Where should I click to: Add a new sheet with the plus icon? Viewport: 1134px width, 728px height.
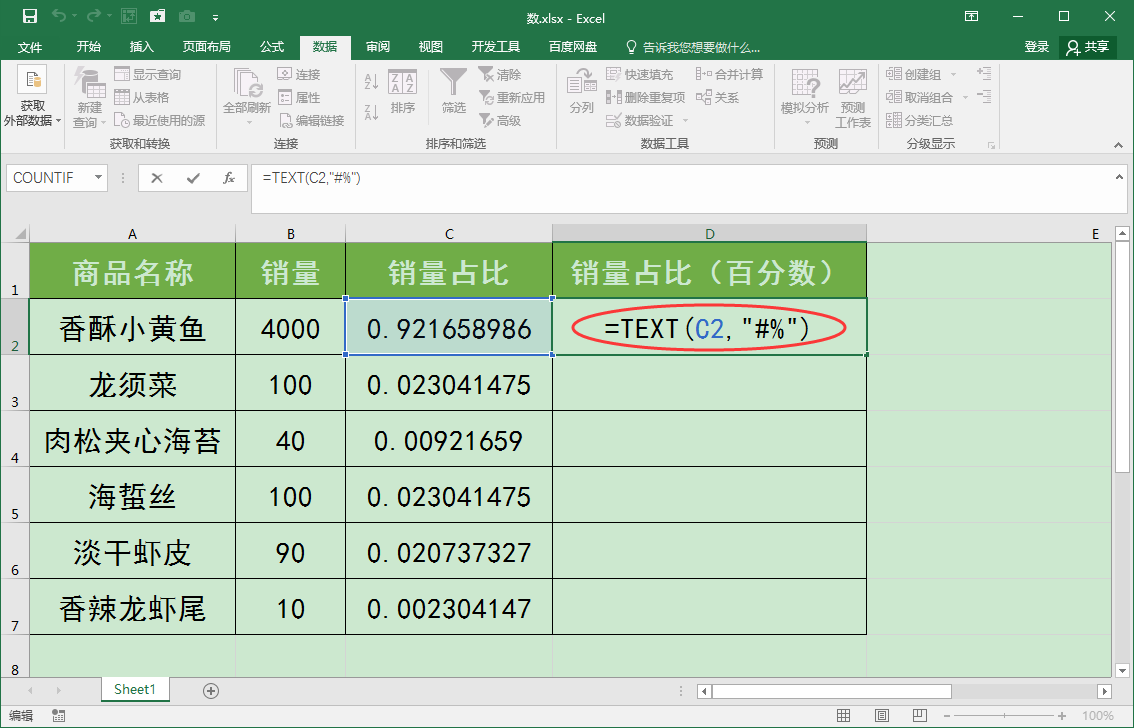tap(210, 691)
